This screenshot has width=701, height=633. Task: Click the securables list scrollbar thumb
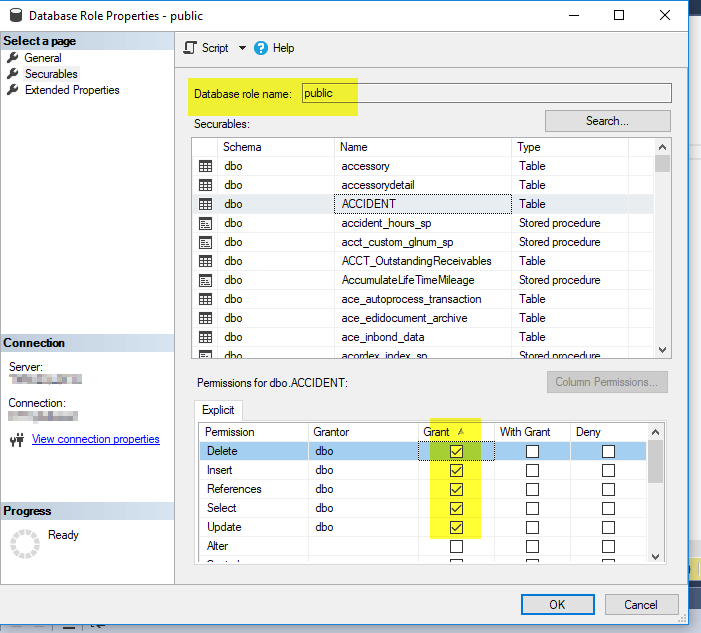click(663, 164)
